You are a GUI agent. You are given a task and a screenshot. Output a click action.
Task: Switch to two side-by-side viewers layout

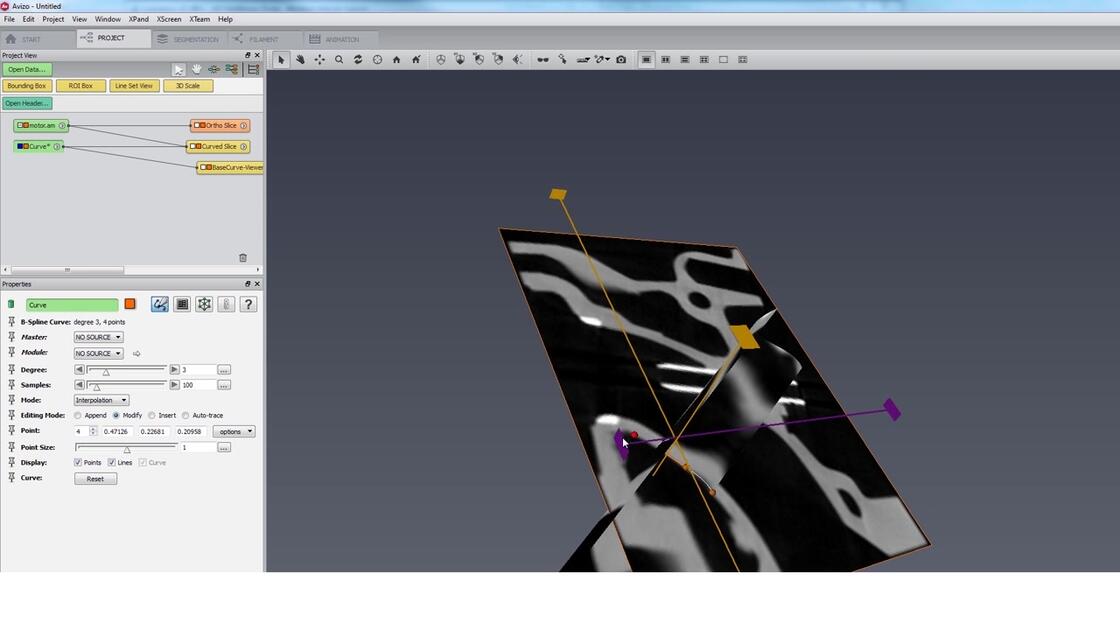click(665, 60)
